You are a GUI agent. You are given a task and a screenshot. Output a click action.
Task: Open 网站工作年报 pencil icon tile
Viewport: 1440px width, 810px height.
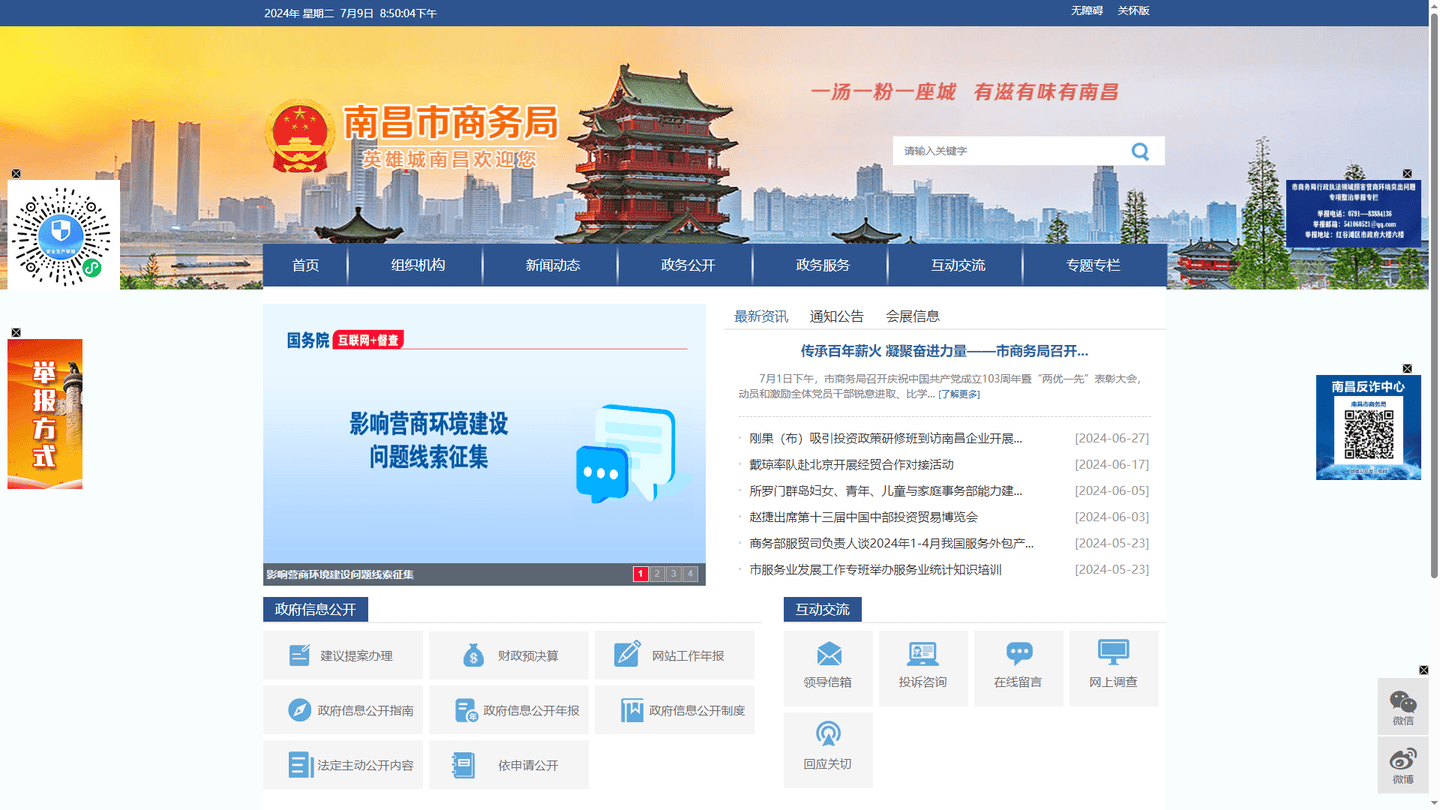[674, 655]
